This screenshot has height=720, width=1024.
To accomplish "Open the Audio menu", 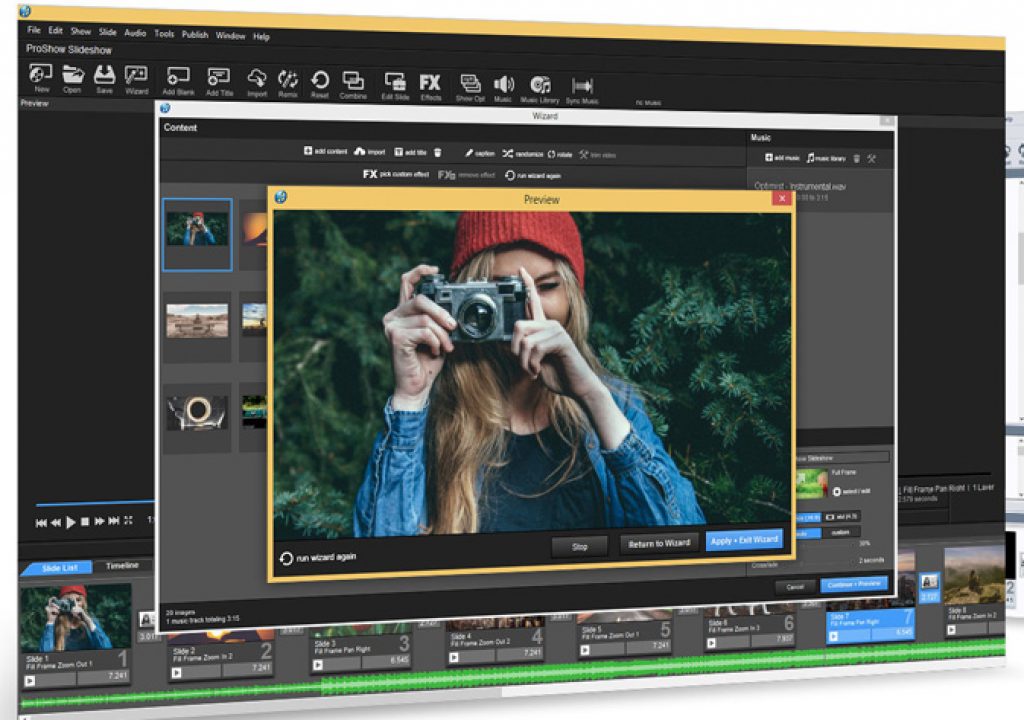I will coord(135,33).
